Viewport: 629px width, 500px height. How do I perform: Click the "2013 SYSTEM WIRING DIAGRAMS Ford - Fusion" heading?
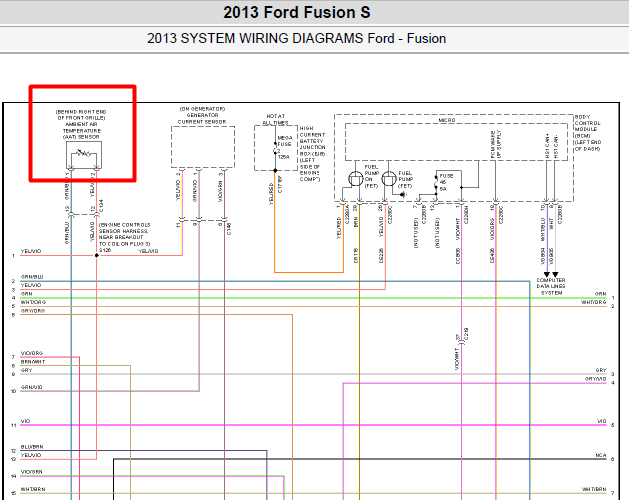[296, 39]
